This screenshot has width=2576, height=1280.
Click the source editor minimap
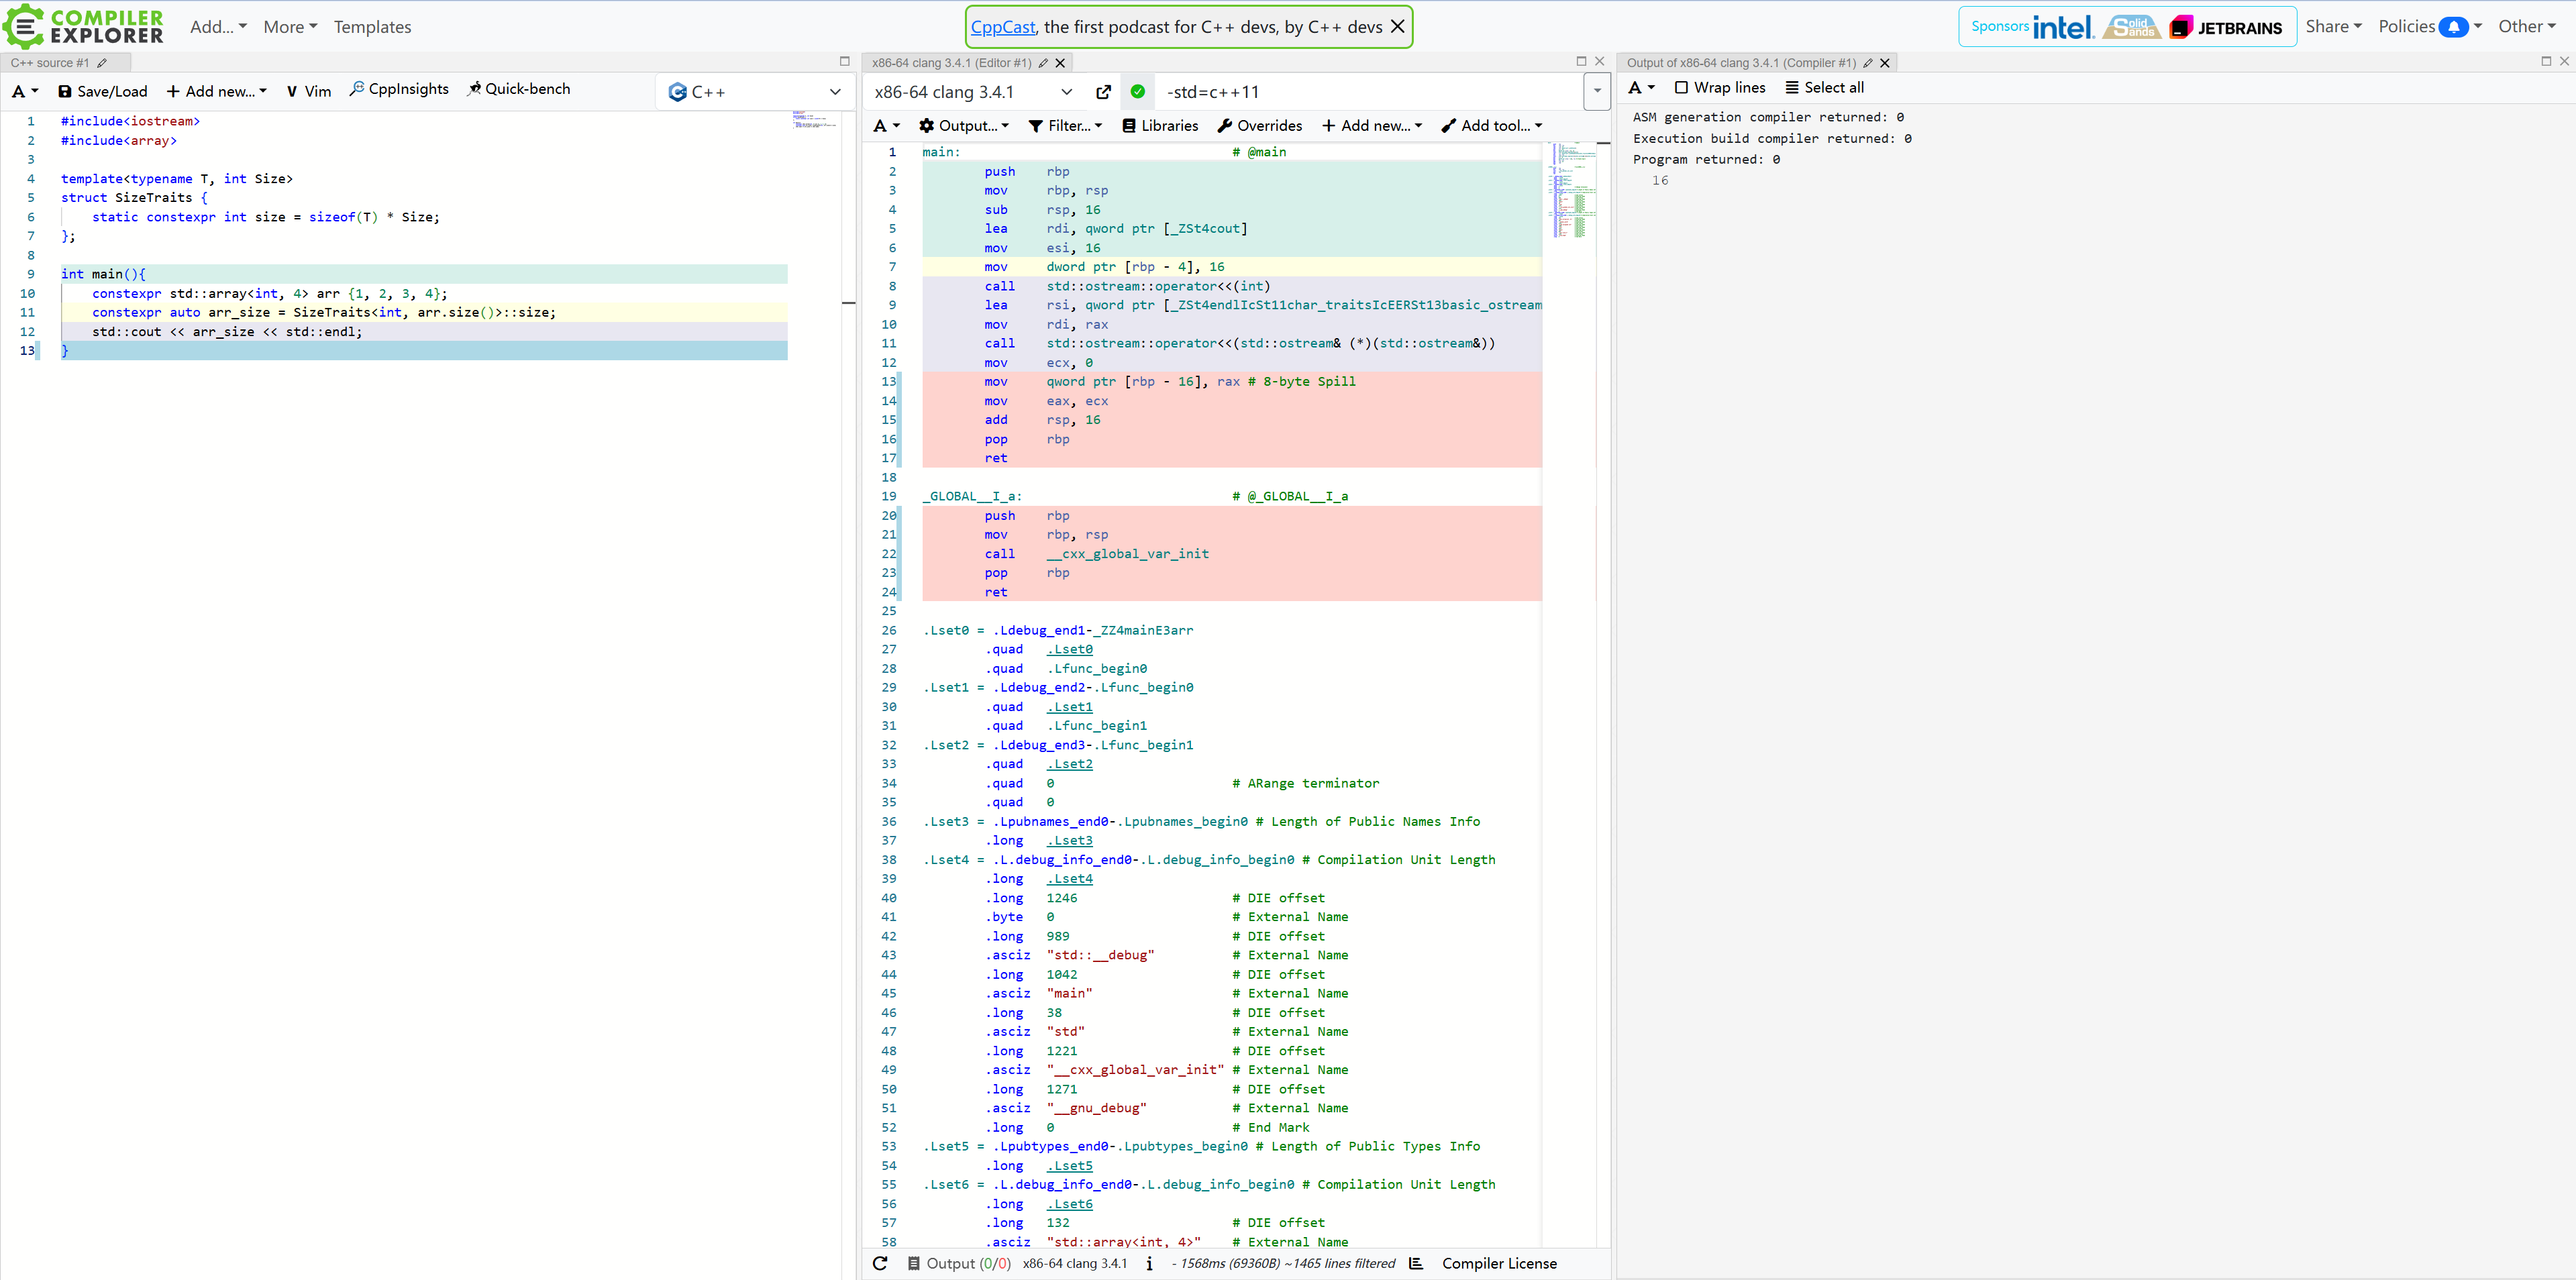(x=815, y=121)
